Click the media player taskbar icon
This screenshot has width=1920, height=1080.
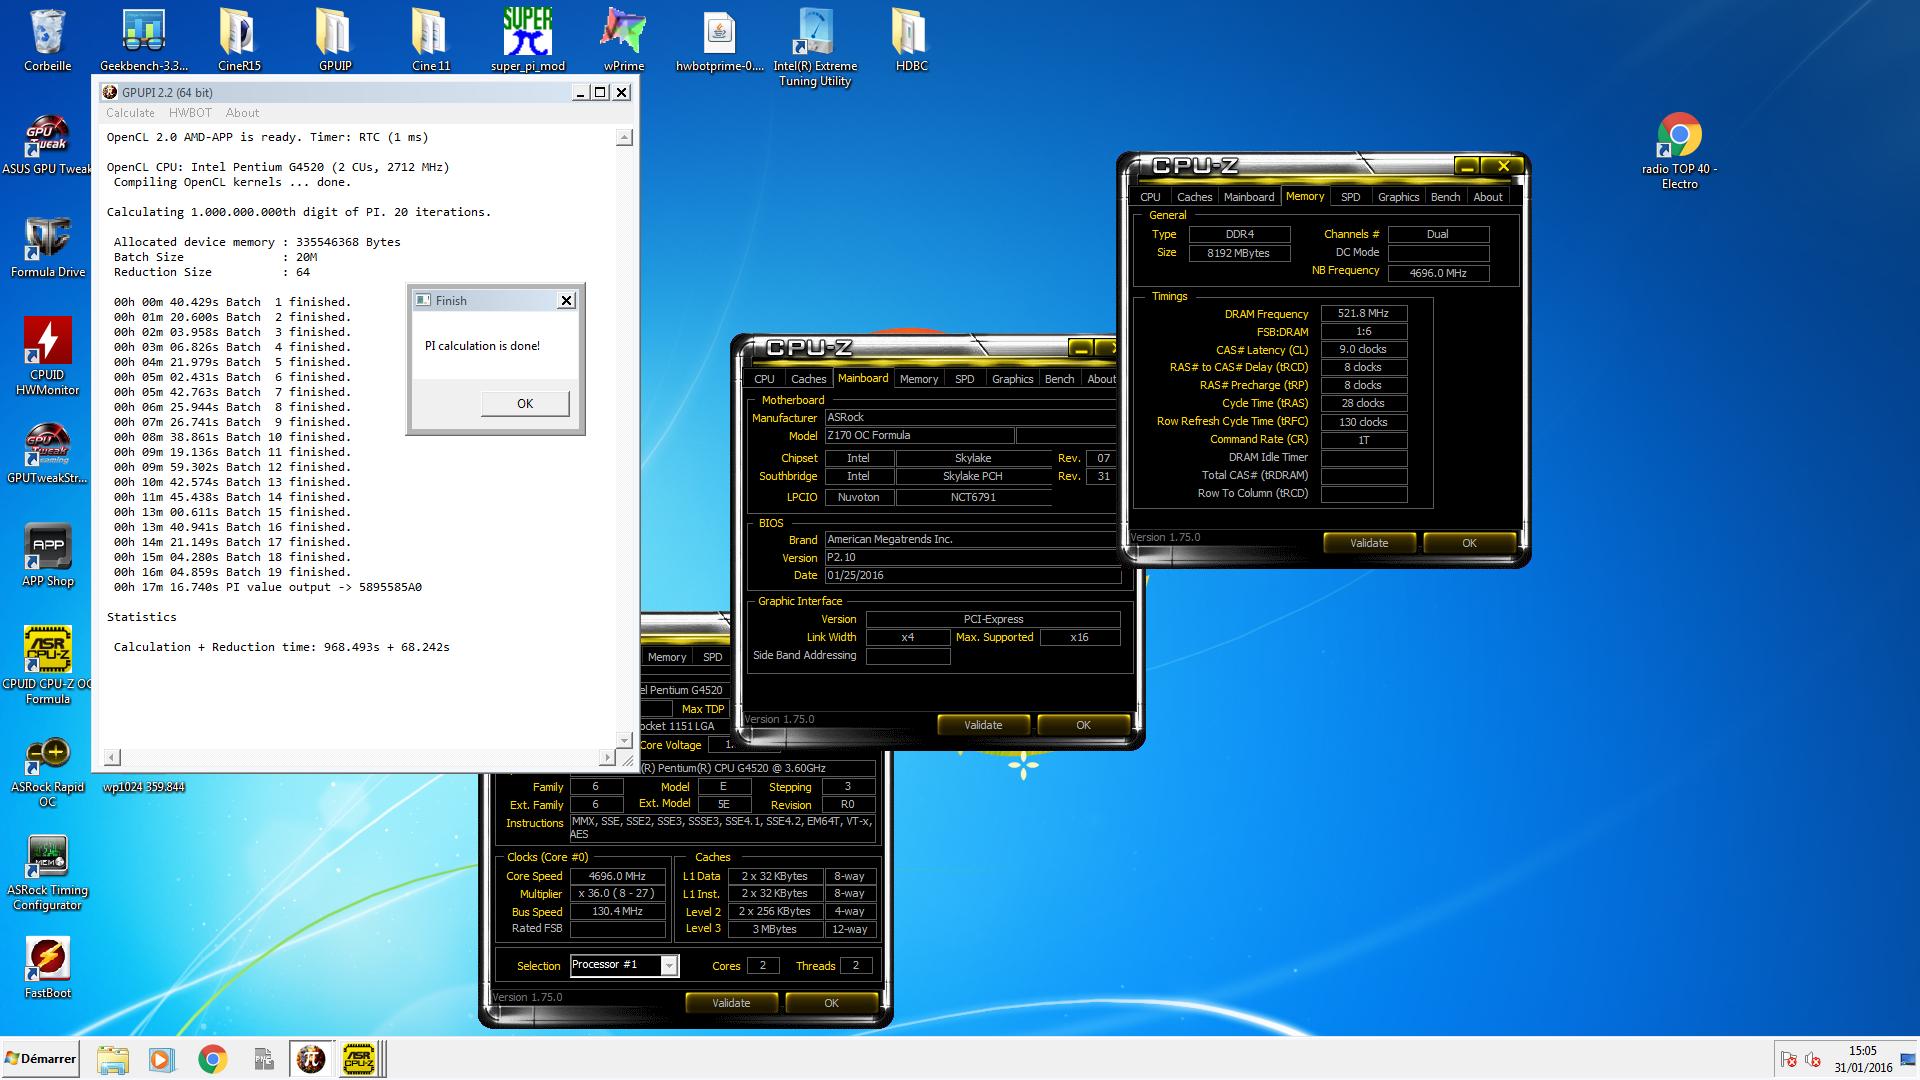pyautogui.click(x=161, y=1059)
